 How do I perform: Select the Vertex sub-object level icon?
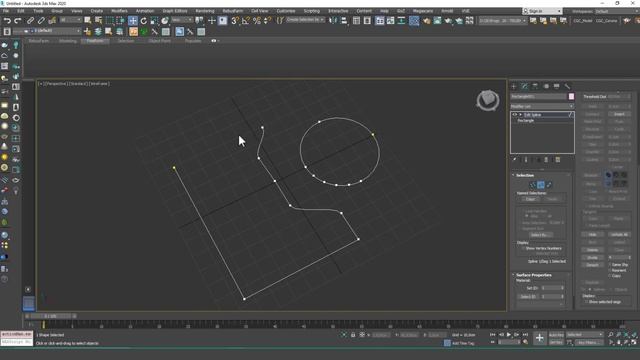(x=533, y=185)
